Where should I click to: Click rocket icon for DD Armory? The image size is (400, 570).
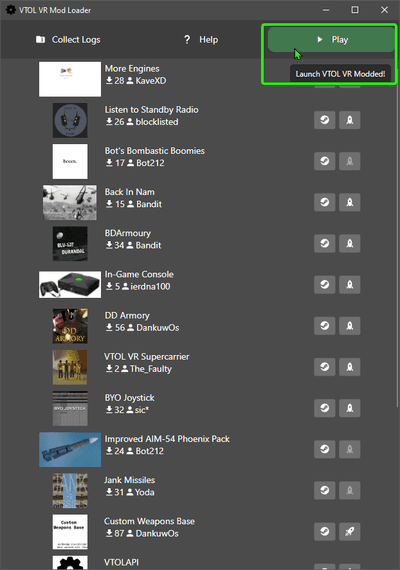[x=349, y=325]
